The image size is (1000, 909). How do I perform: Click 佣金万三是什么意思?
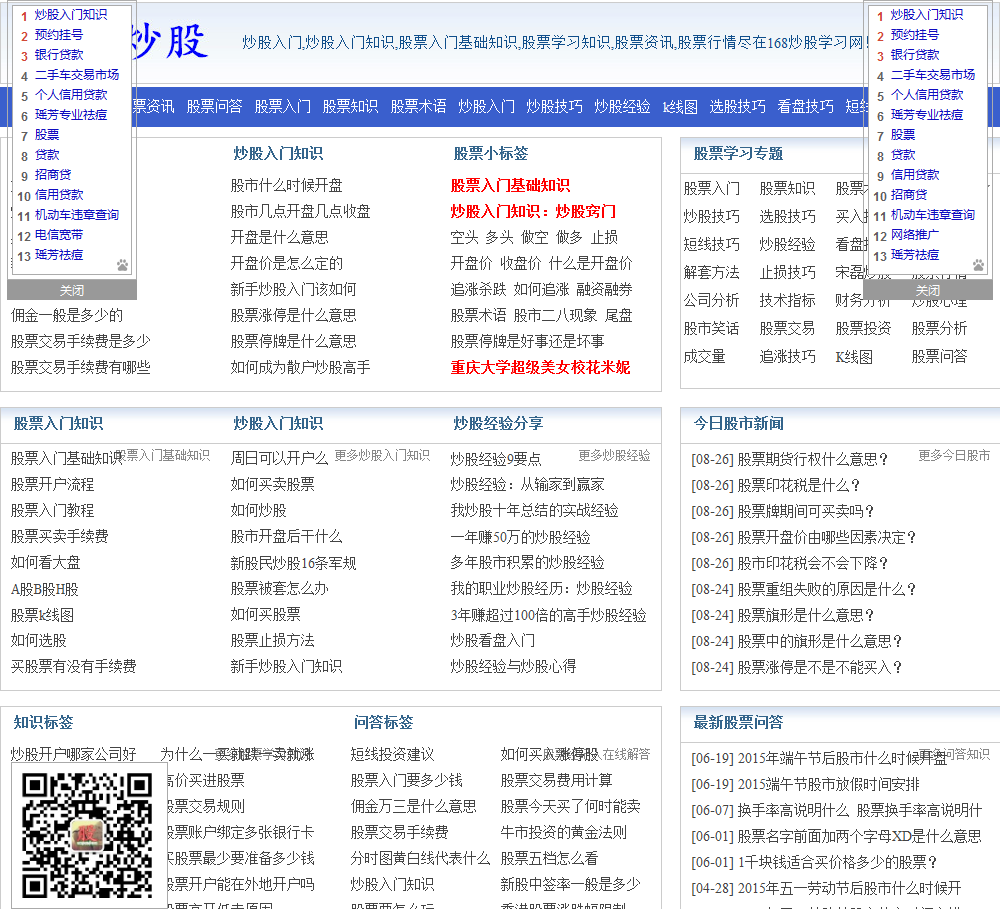[413, 806]
